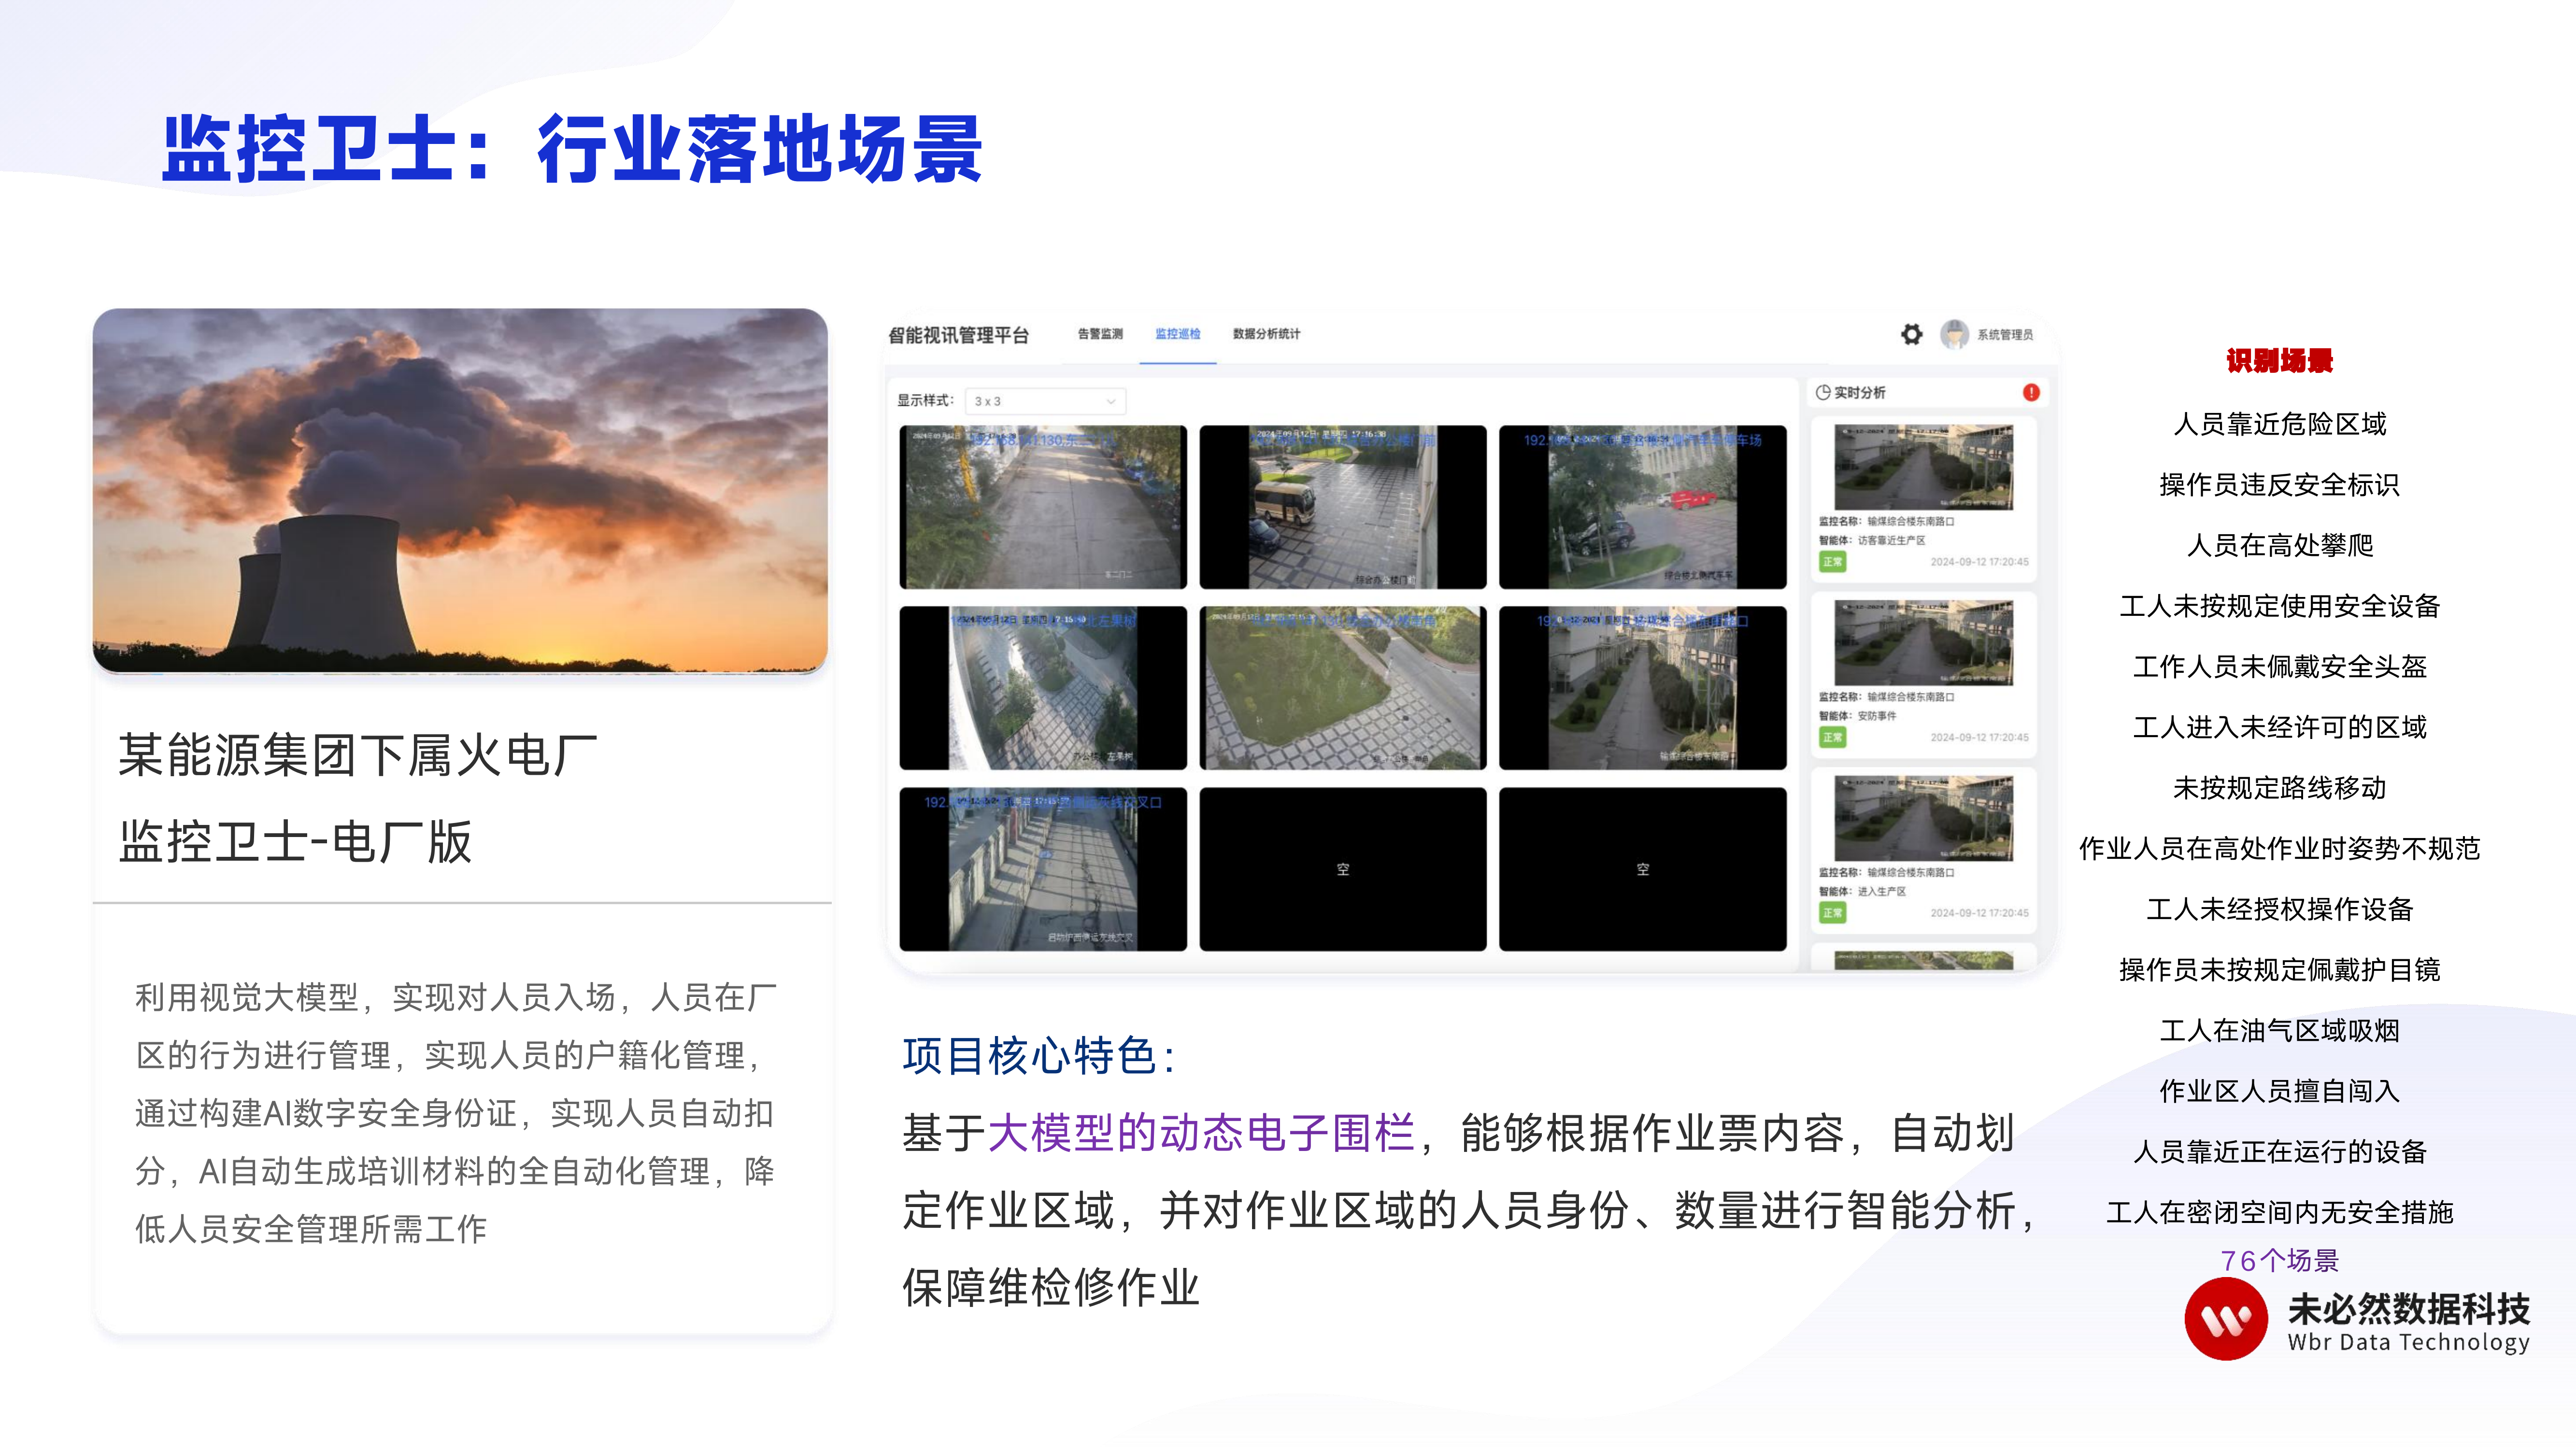Click 正常 tag on 访客靠近生产区 card
2576x1449 pixels.
coord(1832,562)
